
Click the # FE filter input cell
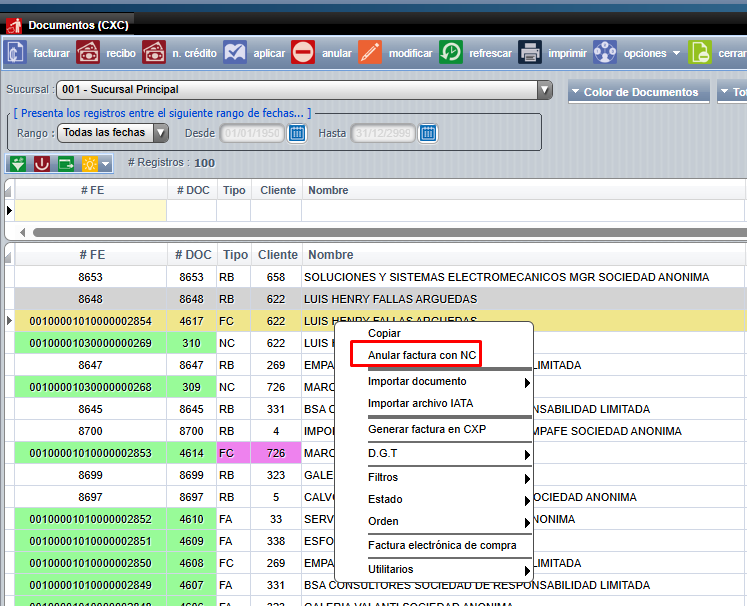(91, 210)
